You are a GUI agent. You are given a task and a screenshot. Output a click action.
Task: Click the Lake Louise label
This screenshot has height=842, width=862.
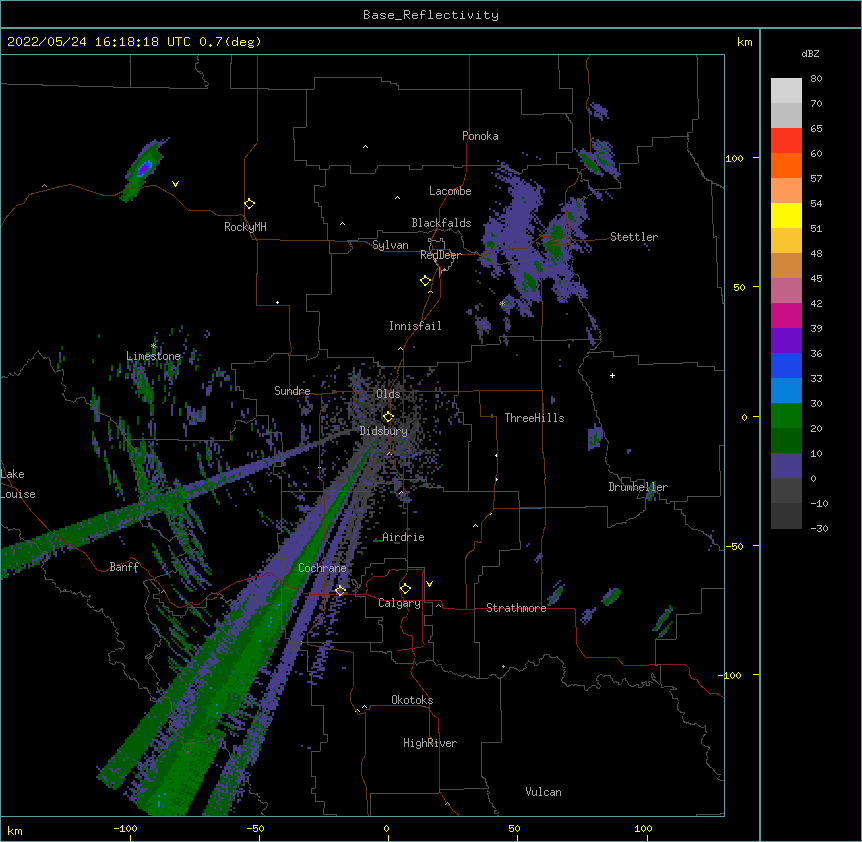18,484
